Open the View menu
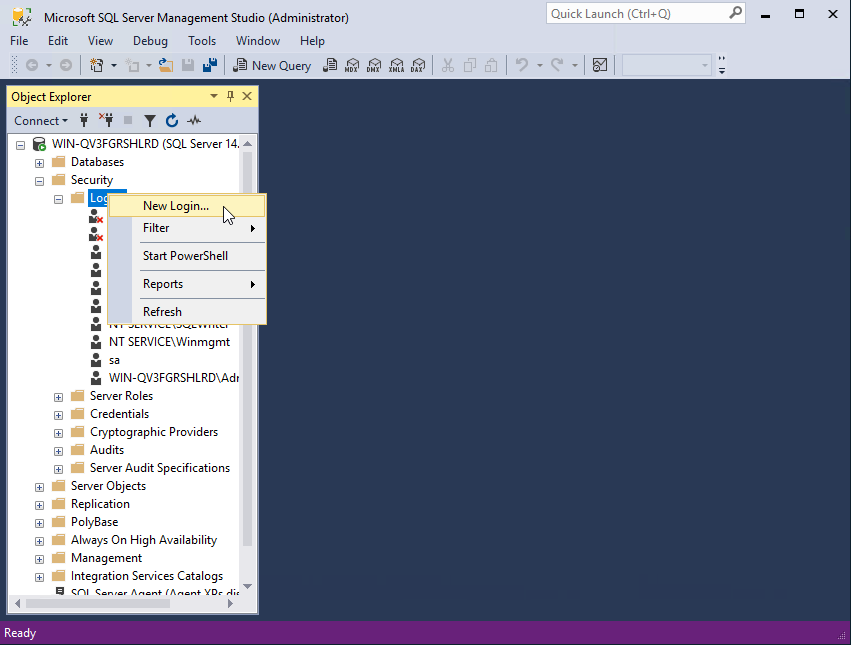Viewport: 851px width, 645px height. [x=100, y=41]
